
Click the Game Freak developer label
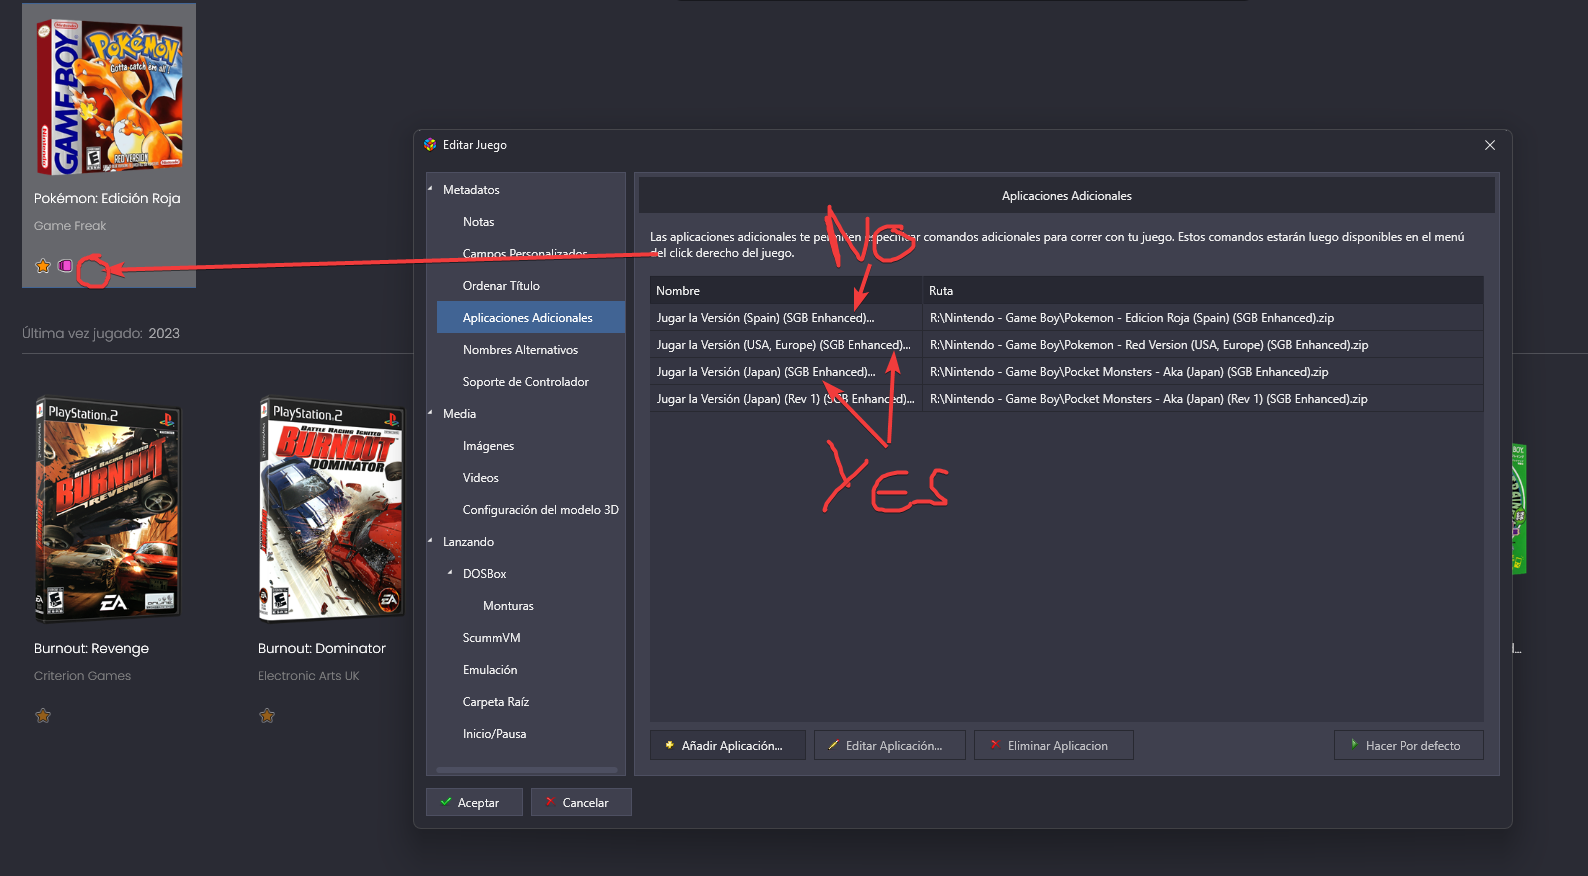tap(70, 226)
